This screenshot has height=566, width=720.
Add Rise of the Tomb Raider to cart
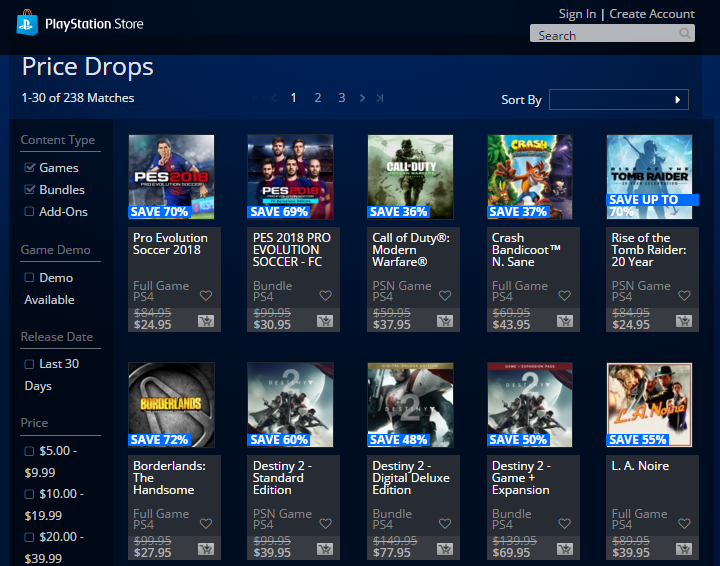tap(684, 321)
